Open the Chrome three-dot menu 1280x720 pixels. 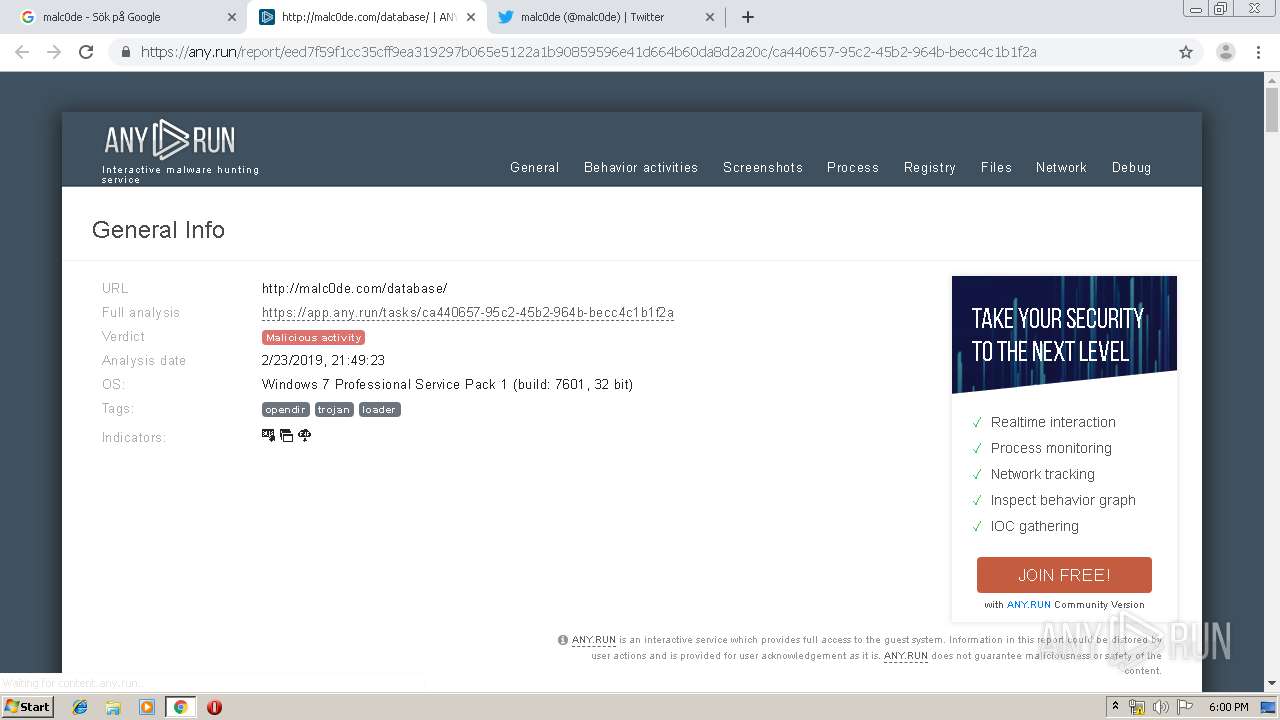point(1258,52)
